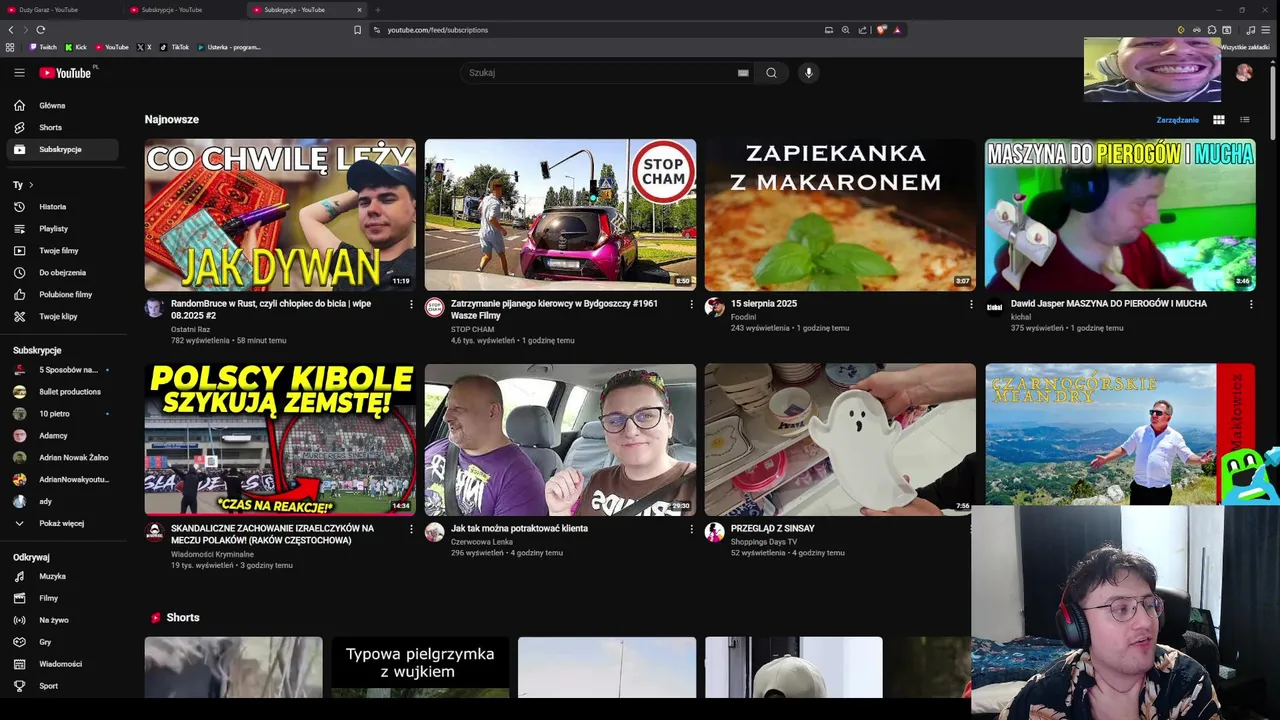Select Subskrypcje in the sidebar
The height and width of the screenshot is (720, 1280).
(x=64, y=149)
